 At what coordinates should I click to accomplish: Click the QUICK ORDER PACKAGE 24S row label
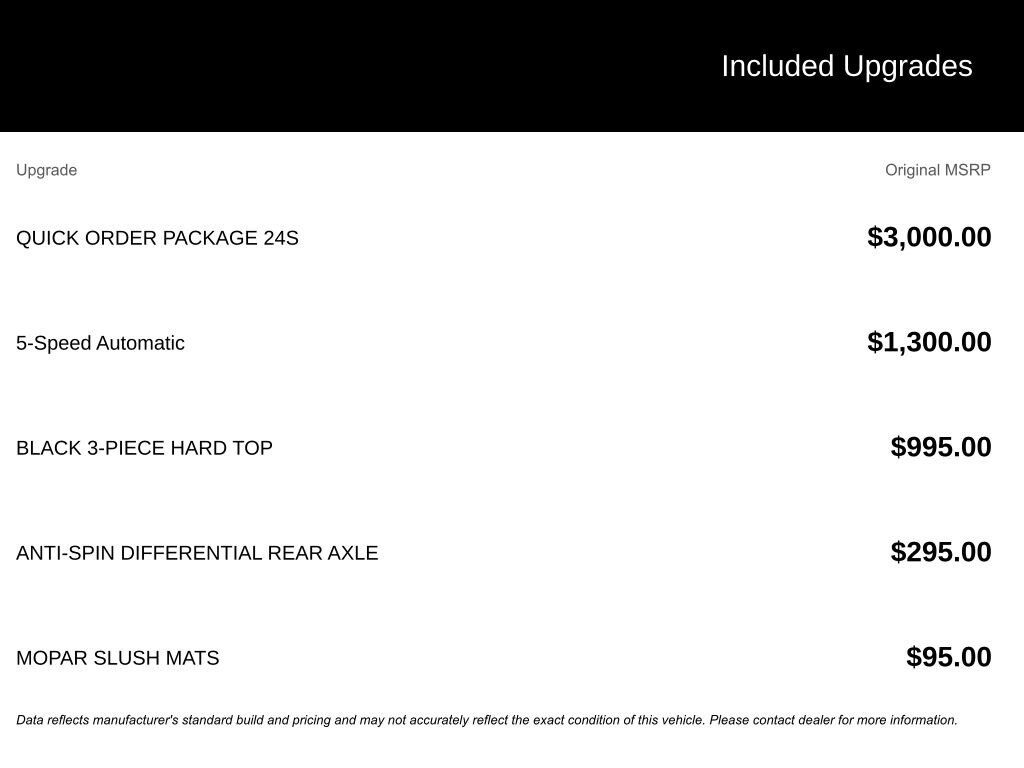pyautogui.click(x=157, y=238)
